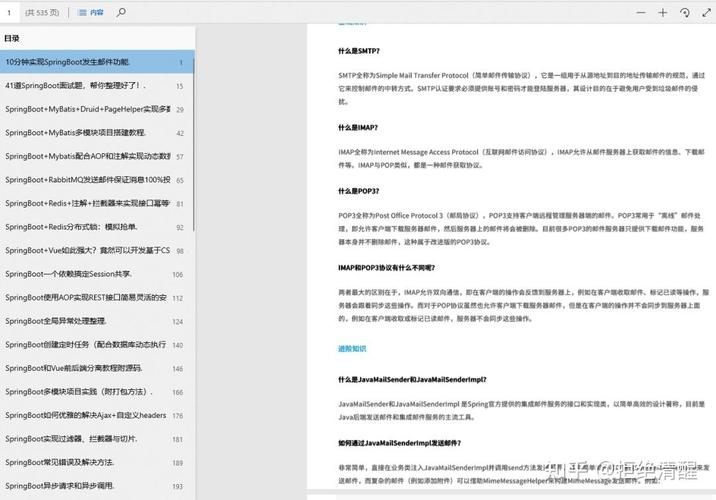Select SpringBoot多模块项目实践 entry
716x500 pixels.
[x=97, y=392]
